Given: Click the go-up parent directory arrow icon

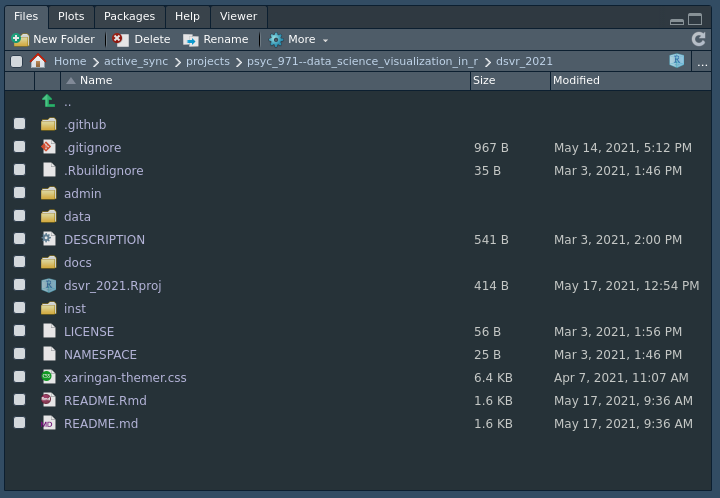Looking at the screenshot, I should [48, 101].
